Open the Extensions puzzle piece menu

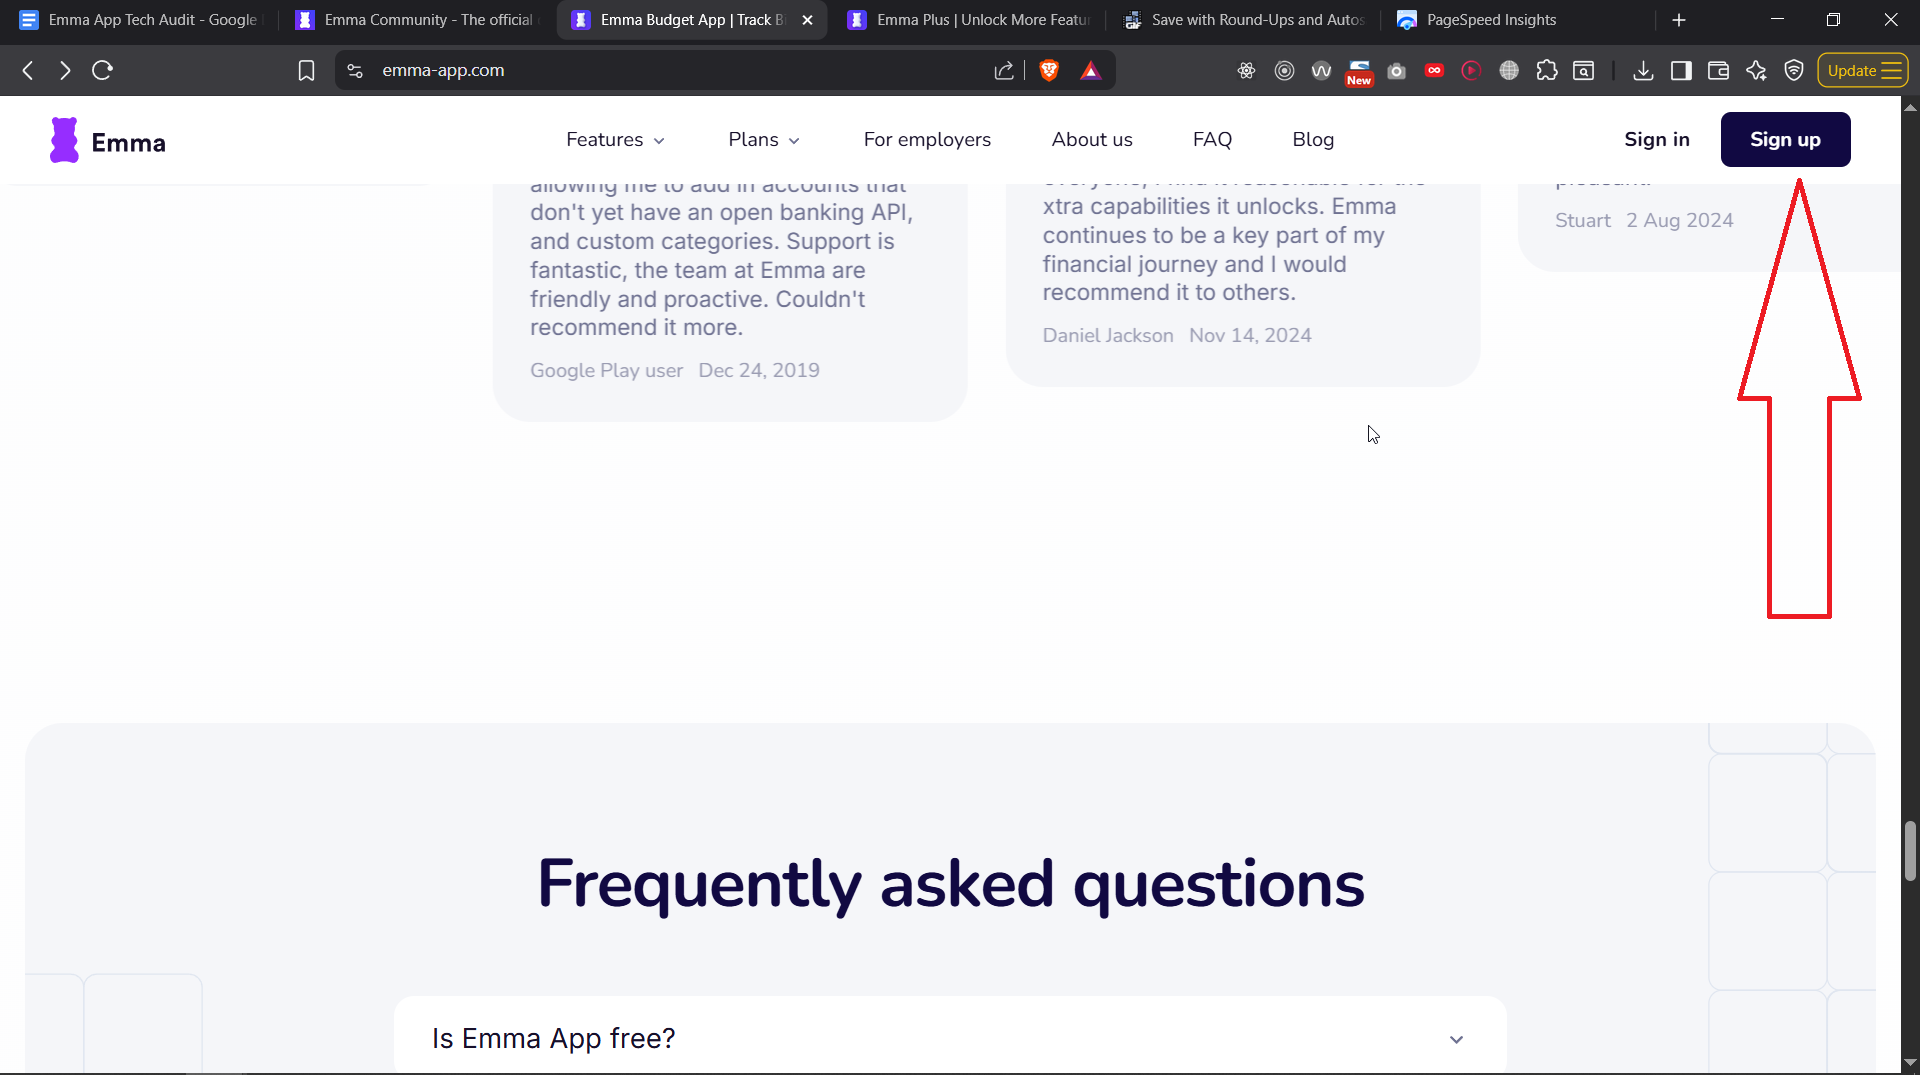pyautogui.click(x=1547, y=70)
